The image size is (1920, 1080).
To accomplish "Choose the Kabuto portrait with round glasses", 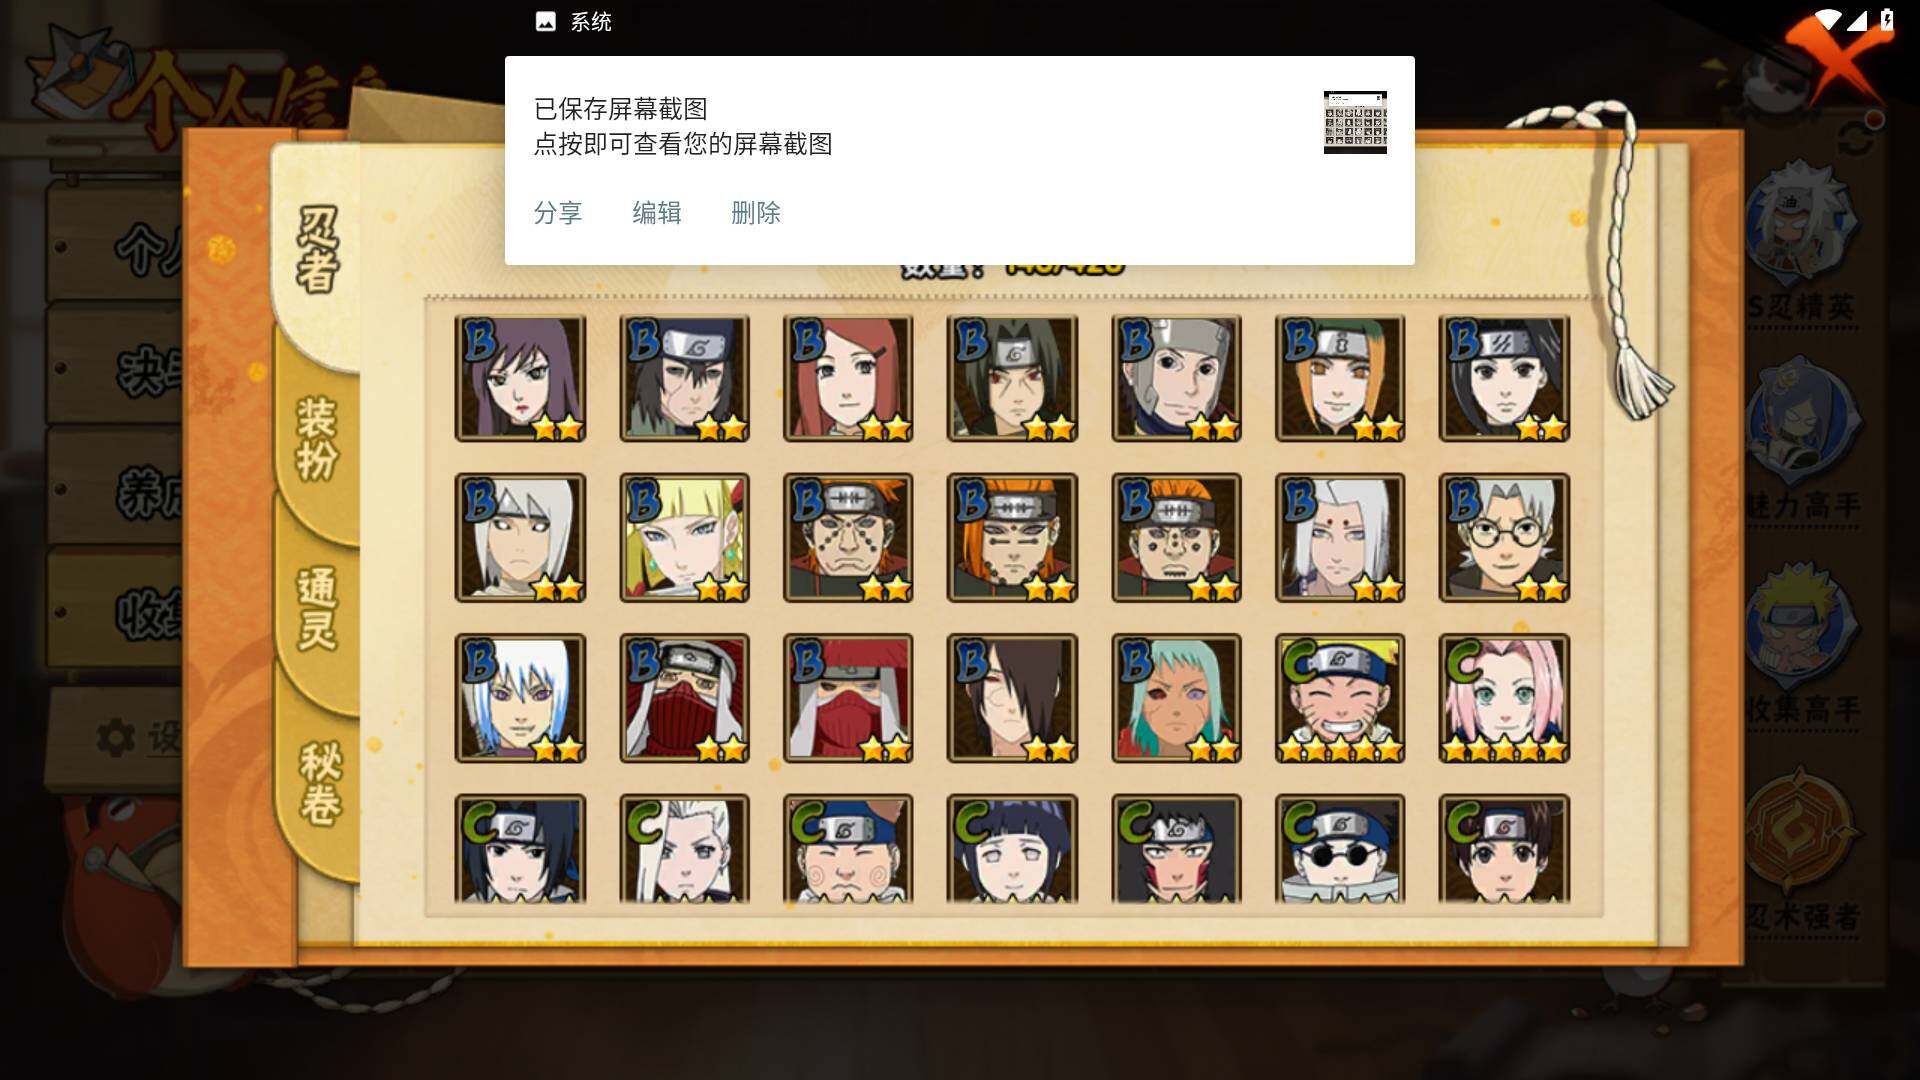I will [1504, 538].
